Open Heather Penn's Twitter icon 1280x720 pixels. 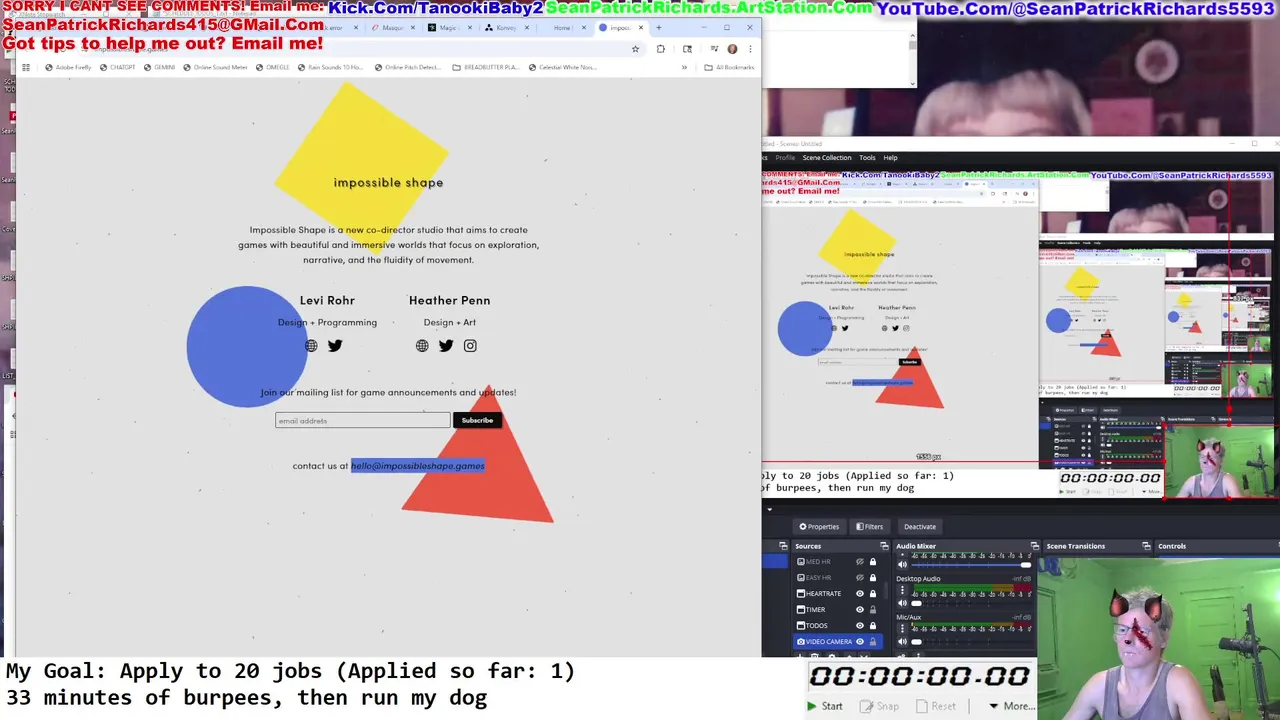click(x=446, y=346)
